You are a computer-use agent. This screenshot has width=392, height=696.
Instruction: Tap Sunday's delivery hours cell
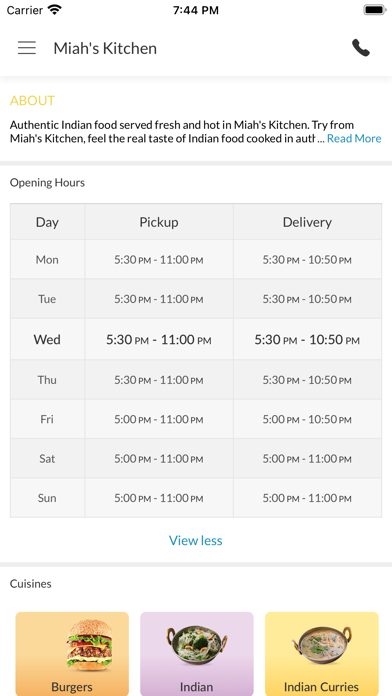[307, 498]
